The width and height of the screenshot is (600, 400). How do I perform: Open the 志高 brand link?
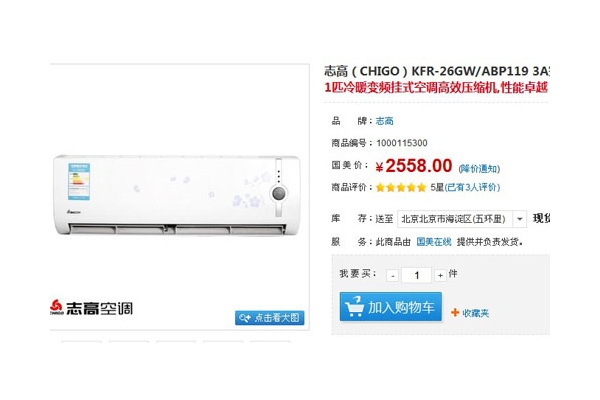pyautogui.click(x=384, y=121)
